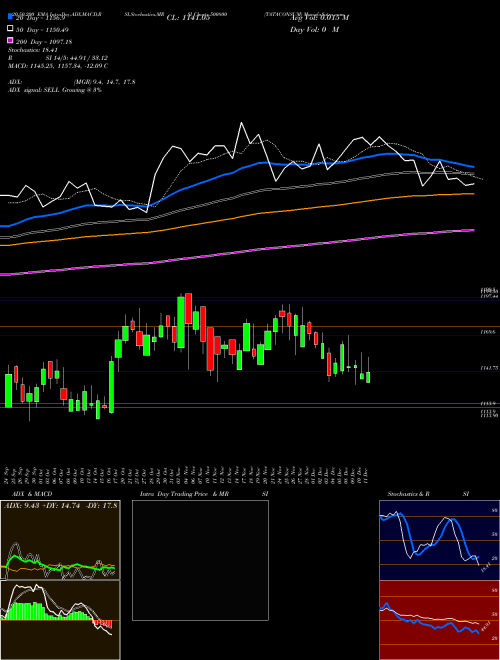Click the MACD values line in header
500x660 pixels.
(x=58, y=66)
